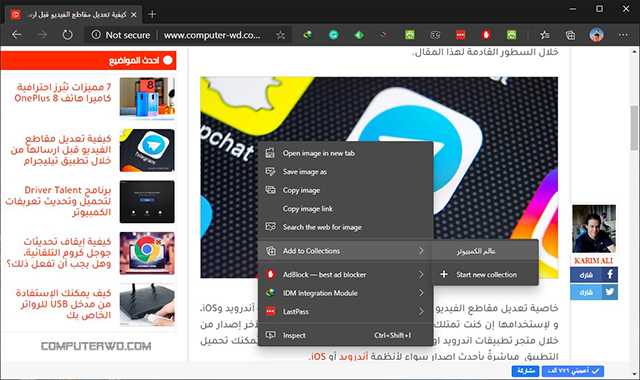Open the AdBlock toolbar extension icon

(x=486, y=35)
